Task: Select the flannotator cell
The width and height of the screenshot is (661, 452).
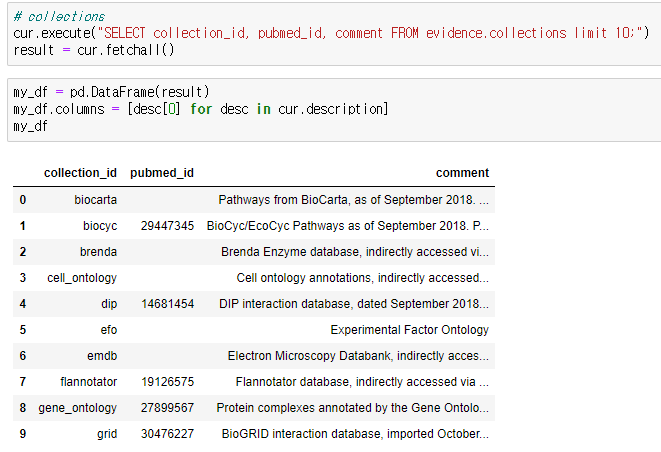Action: pyautogui.click(x=89, y=382)
